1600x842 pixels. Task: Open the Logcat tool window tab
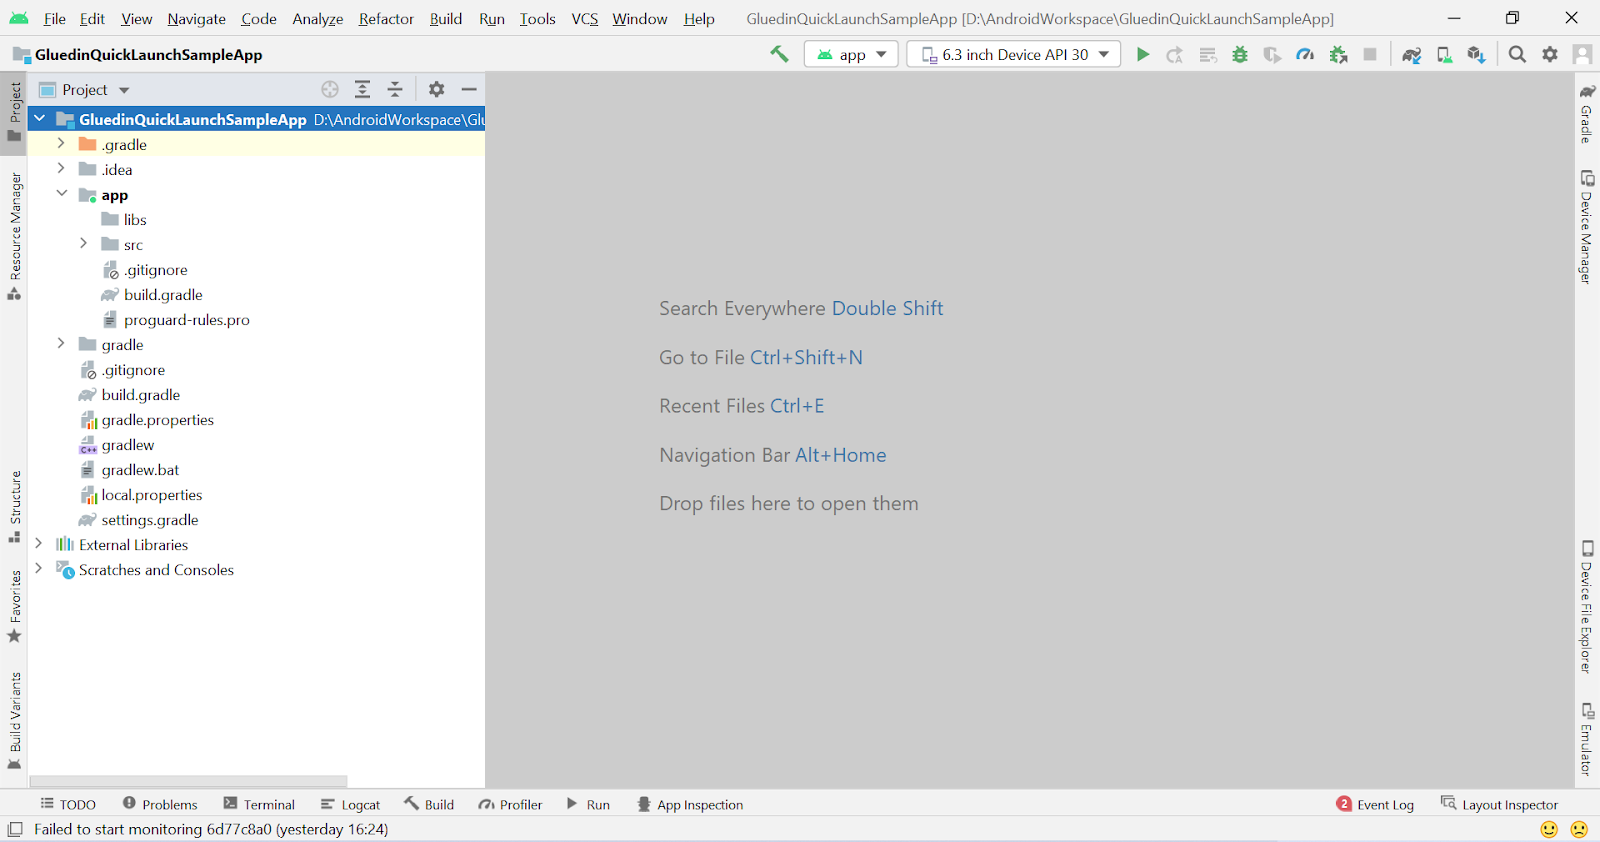coord(350,804)
